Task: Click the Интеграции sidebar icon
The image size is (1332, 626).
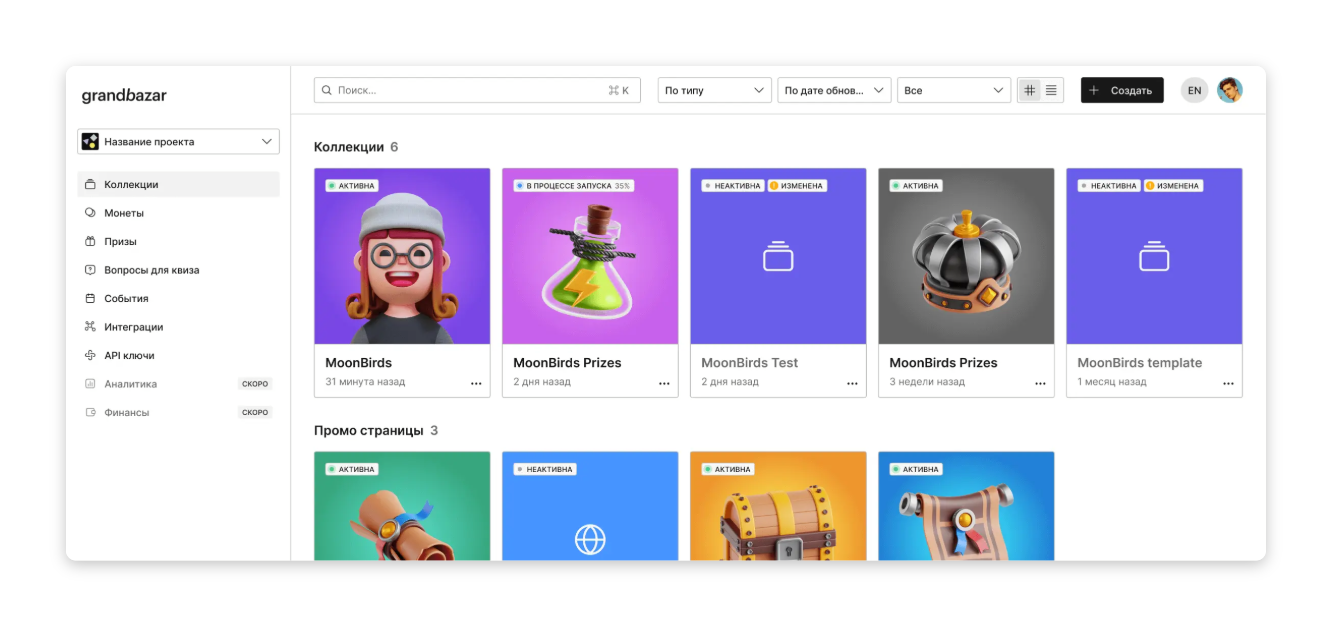Action: [x=90, y=327]
